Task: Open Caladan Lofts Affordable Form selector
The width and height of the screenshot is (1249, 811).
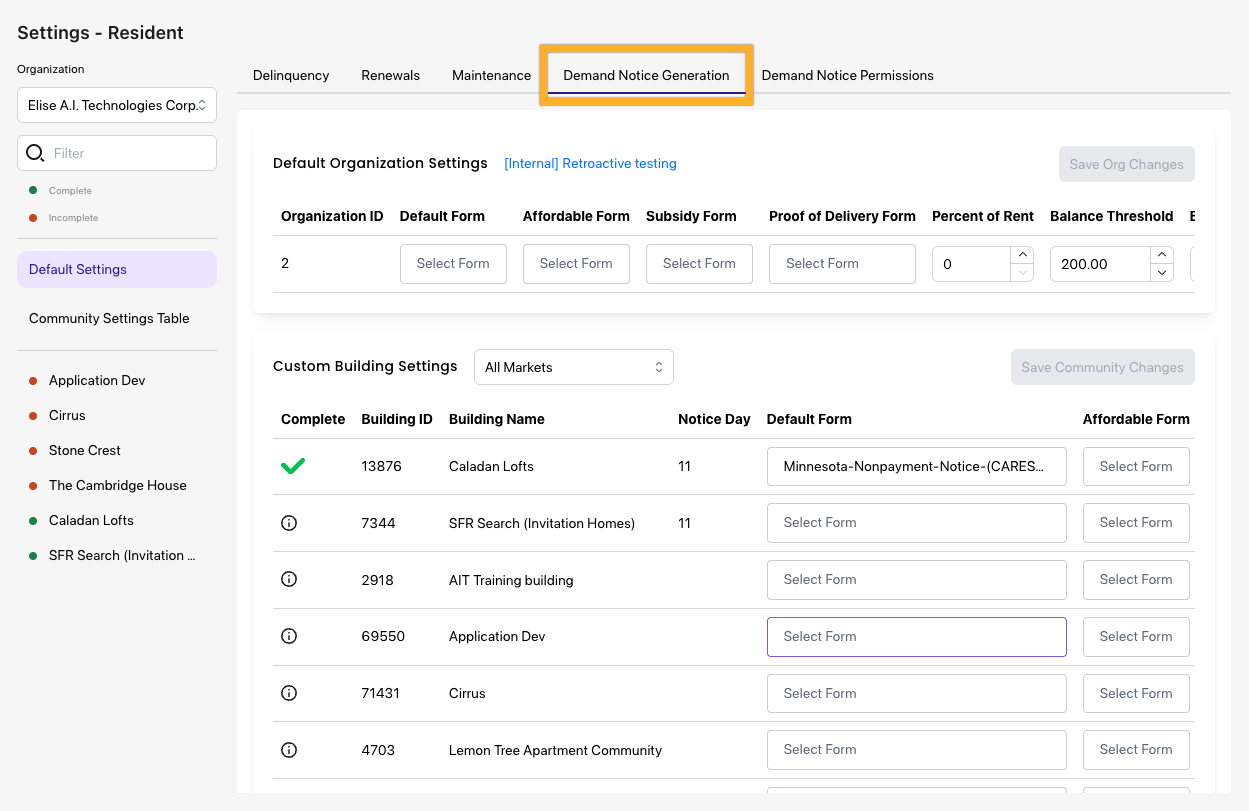Action: [x=1136, y=466]
